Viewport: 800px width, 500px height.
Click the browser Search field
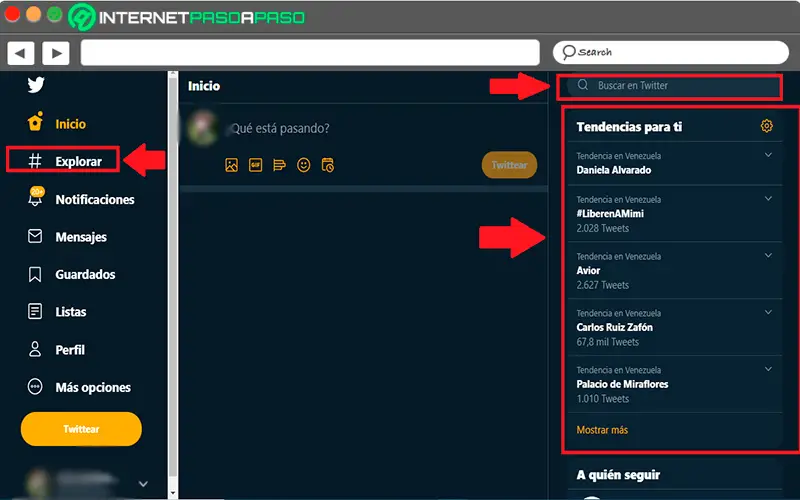(x=671, y=52)
